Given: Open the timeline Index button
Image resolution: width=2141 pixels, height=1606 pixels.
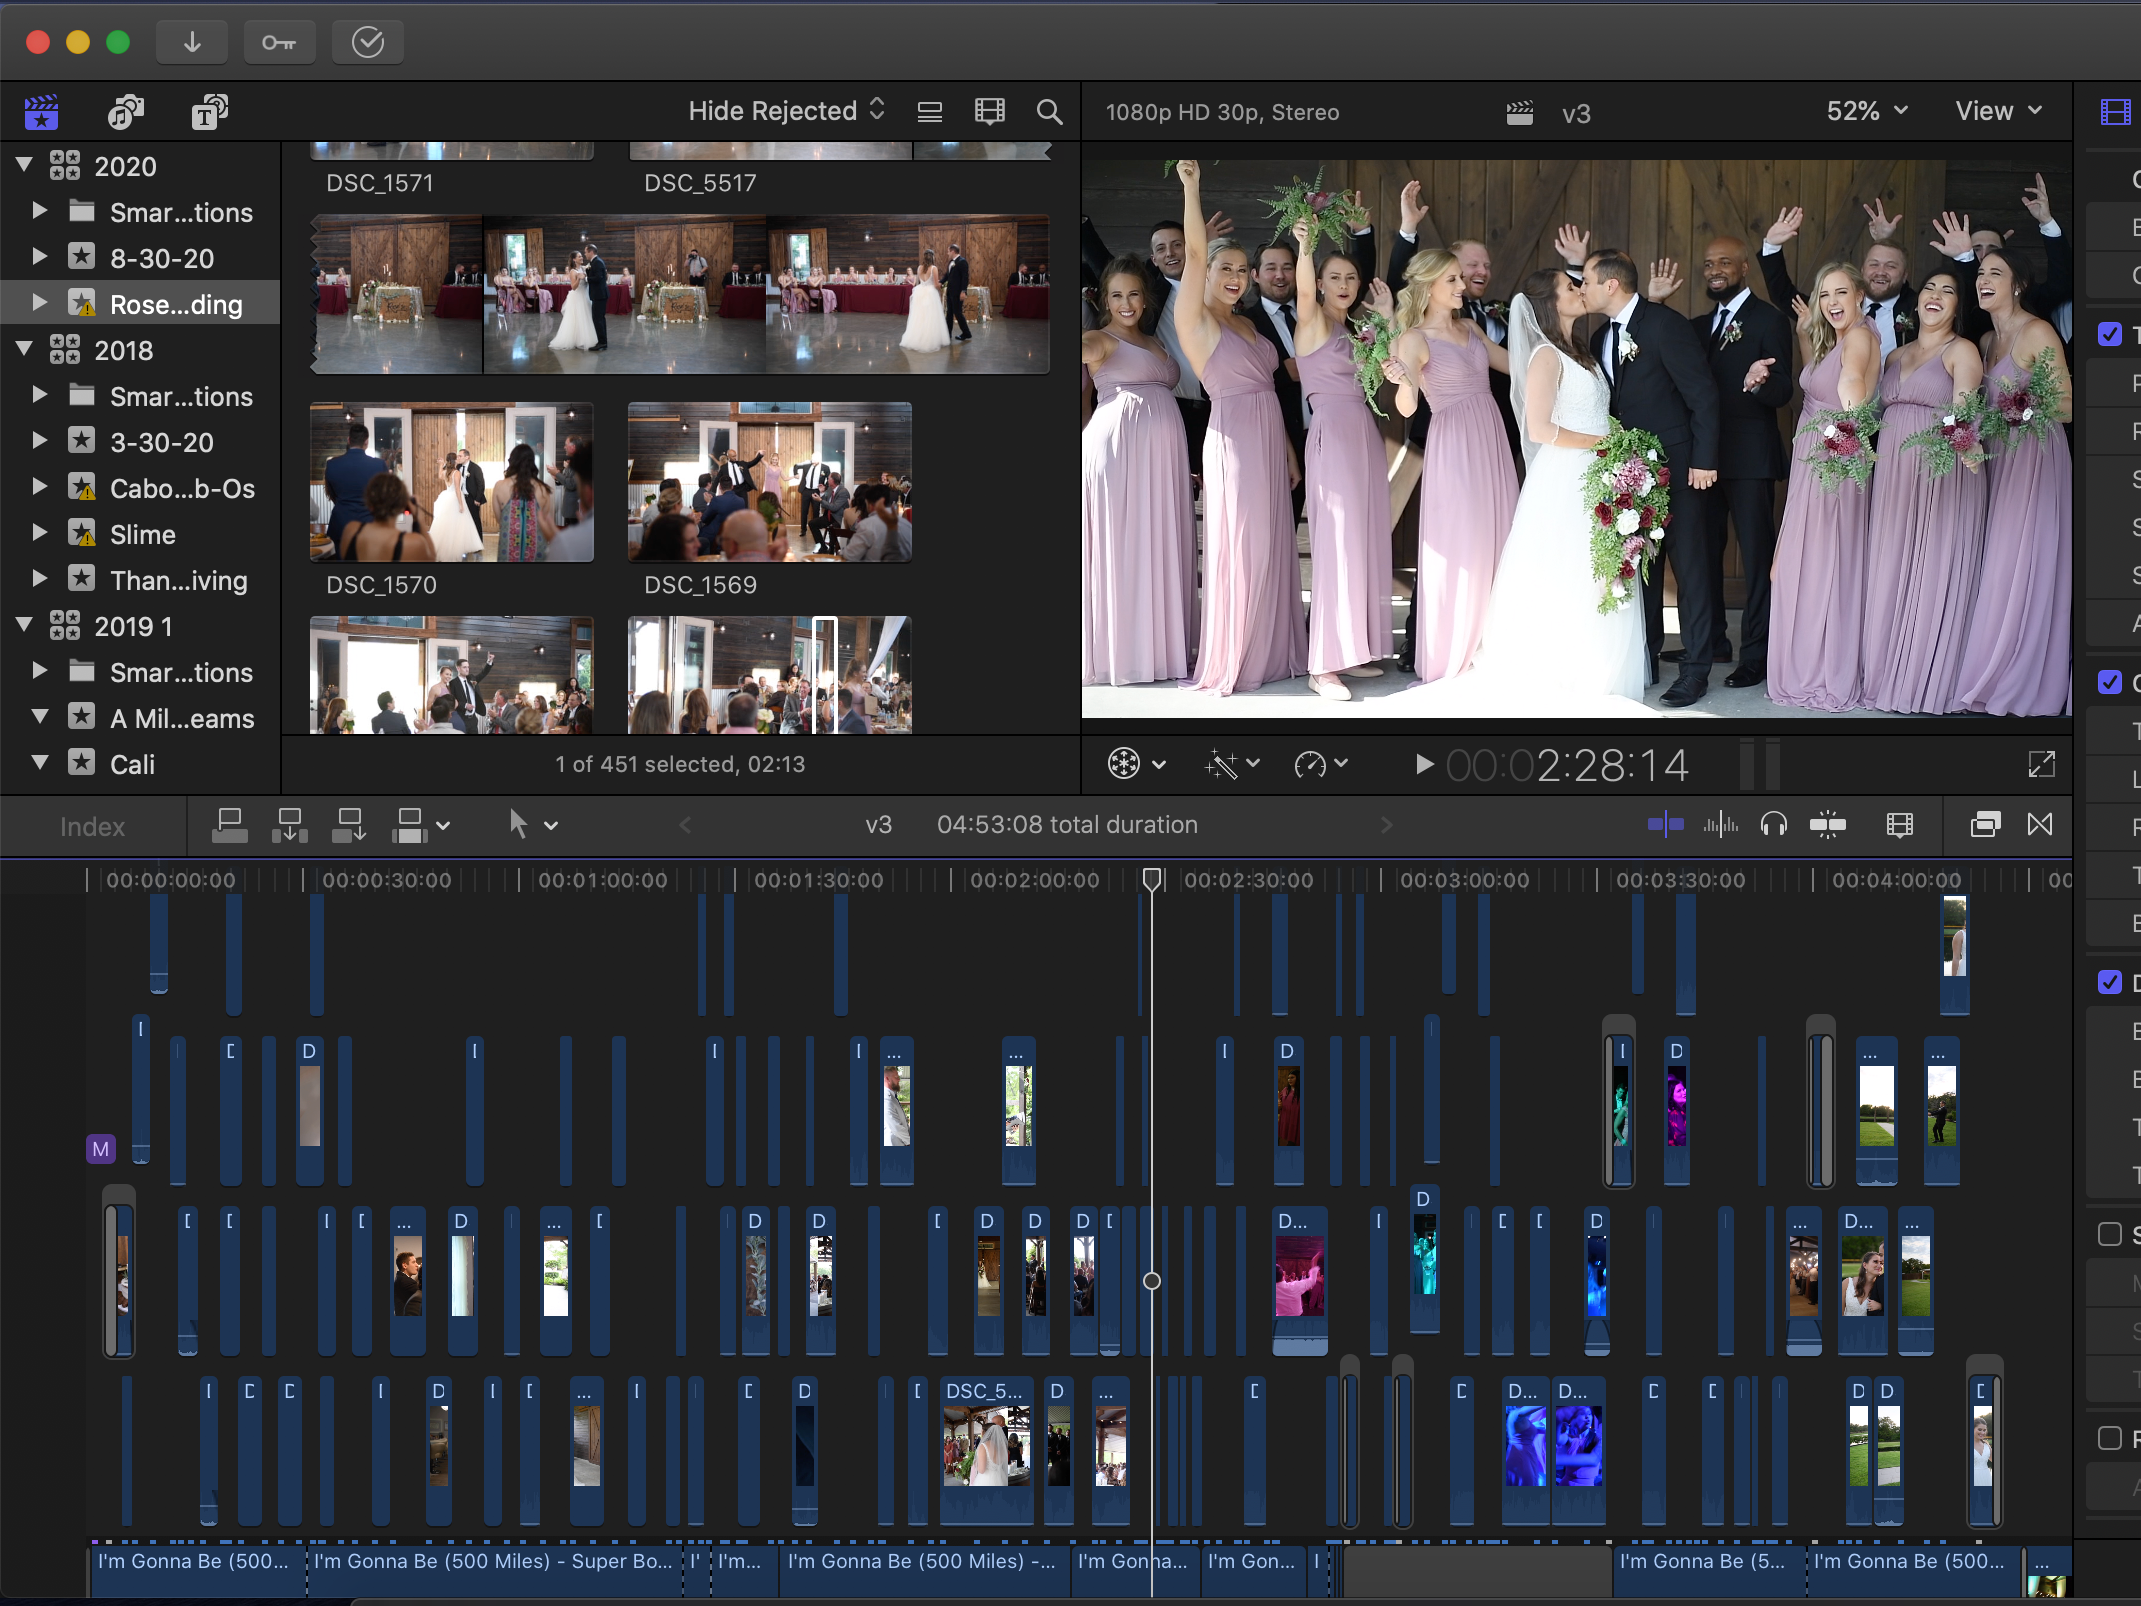Looking at the screenshot, I should tap(92, 827).
